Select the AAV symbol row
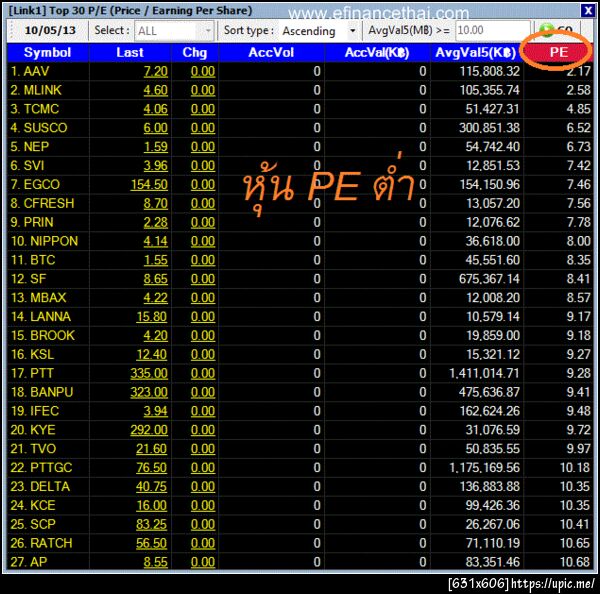600x594 pixels. point(300,71)
